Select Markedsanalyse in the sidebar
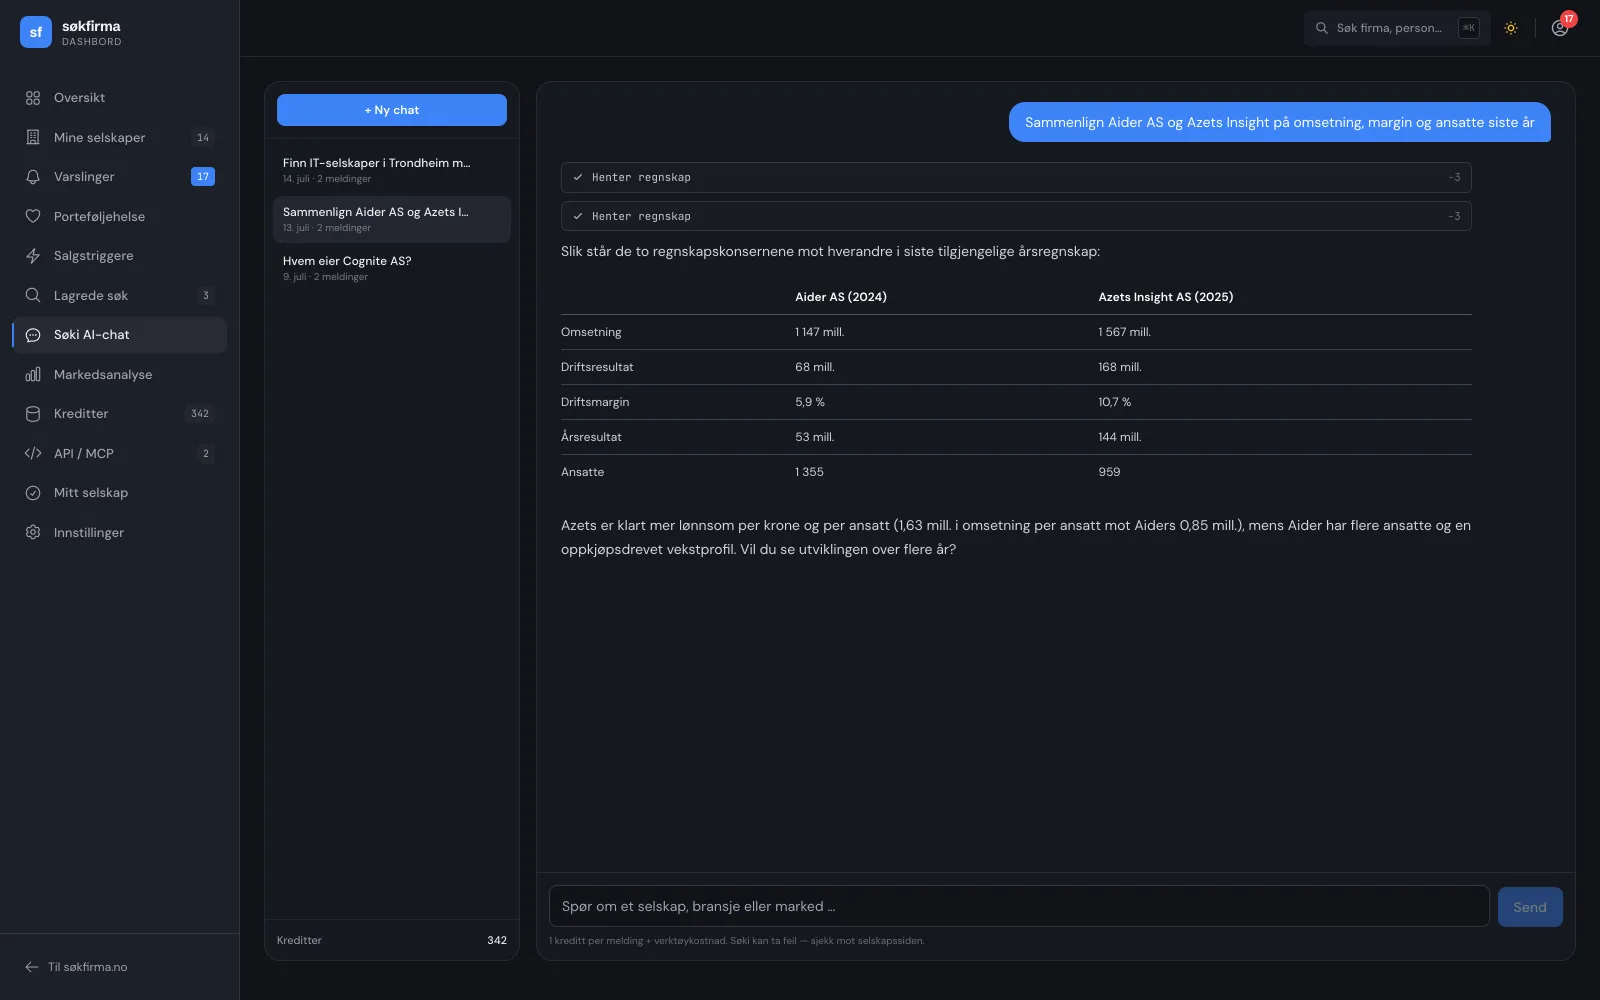This screenshot has height=1000, width=1600. coord(119,374)
